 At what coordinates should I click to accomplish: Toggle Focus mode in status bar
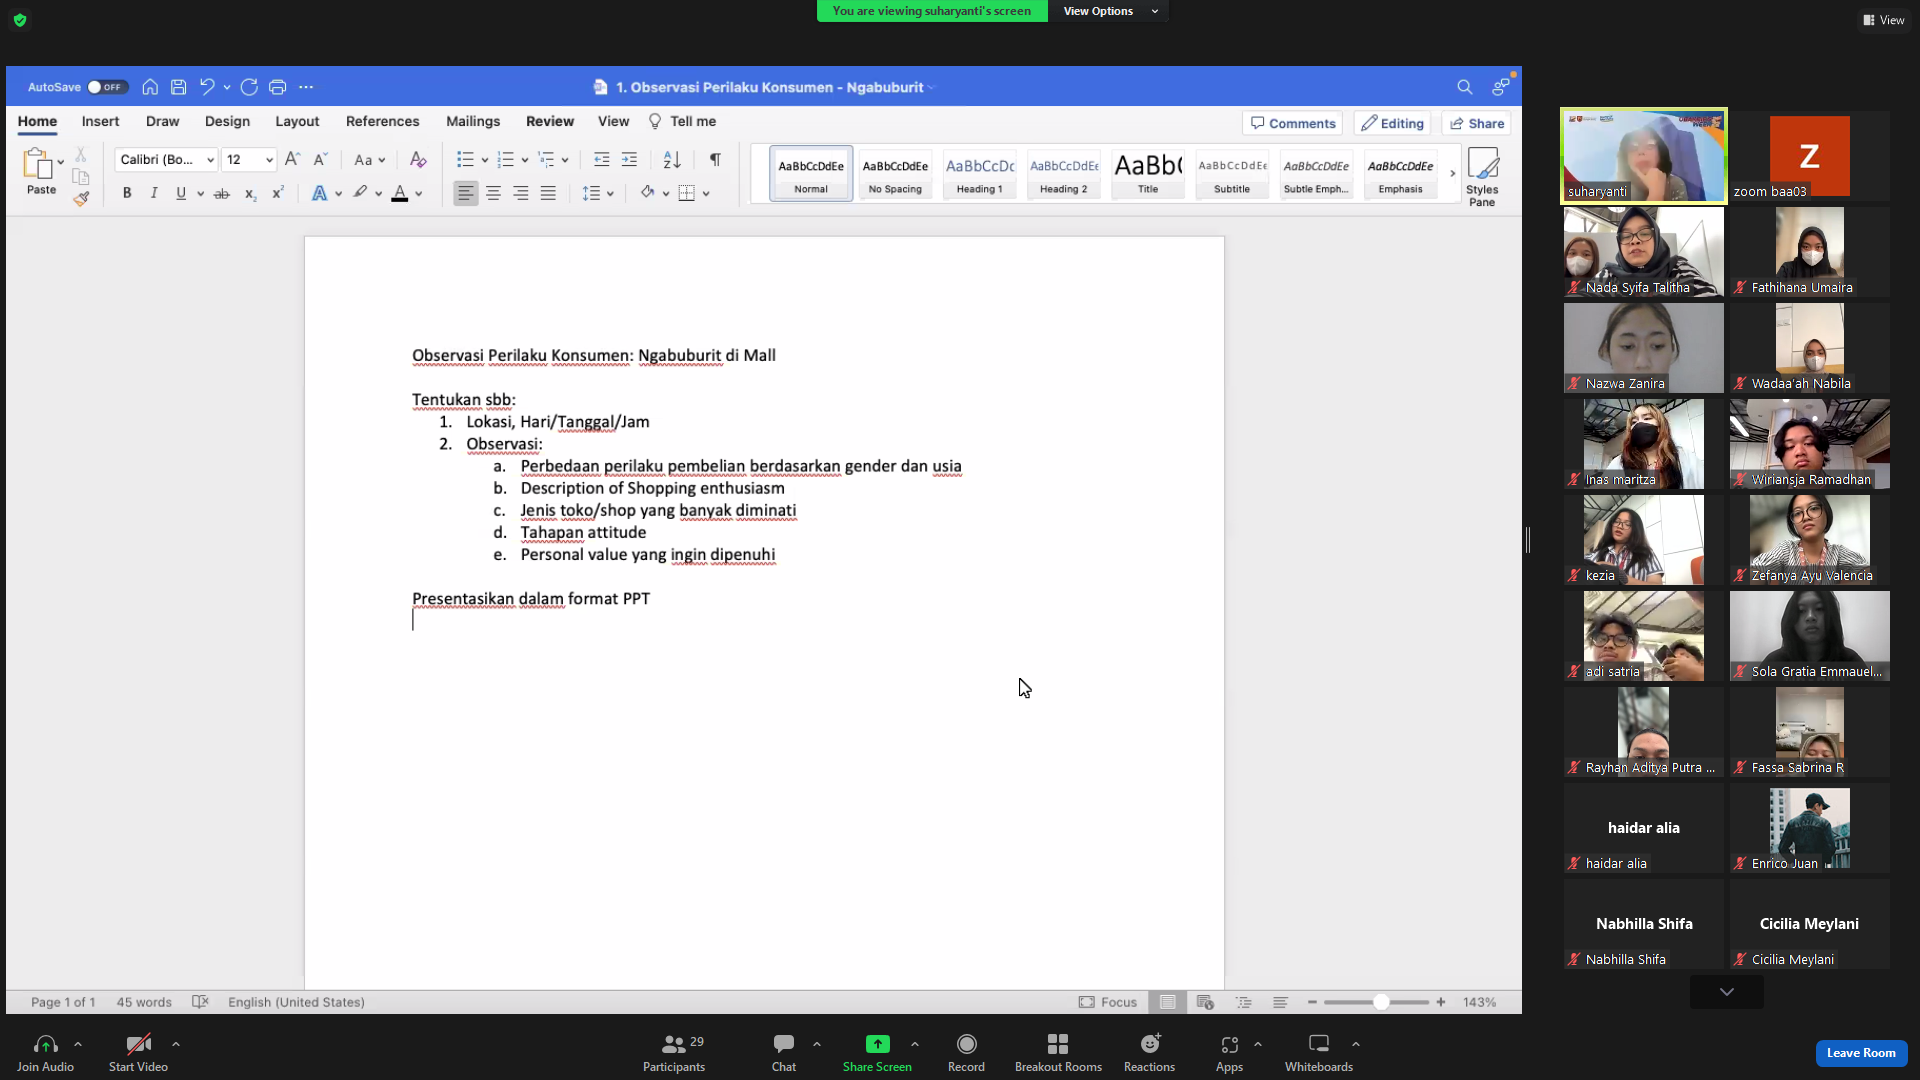coord(1108,1002)
